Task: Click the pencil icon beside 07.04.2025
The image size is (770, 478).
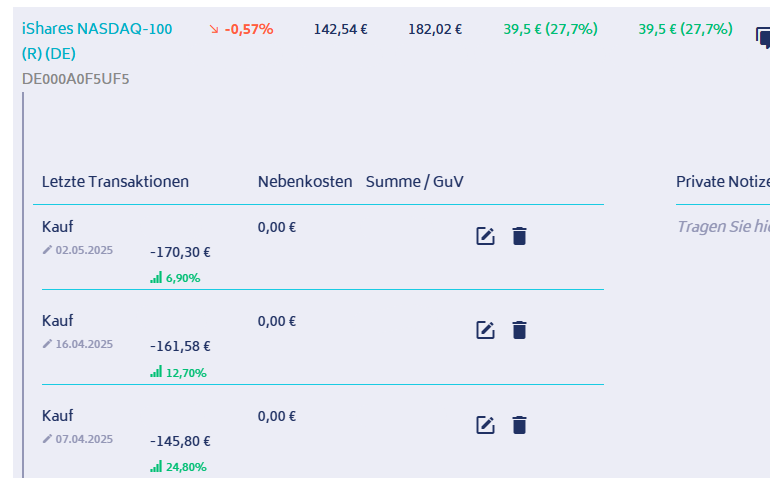Action: pyautogui.click(x=47, y=439)
